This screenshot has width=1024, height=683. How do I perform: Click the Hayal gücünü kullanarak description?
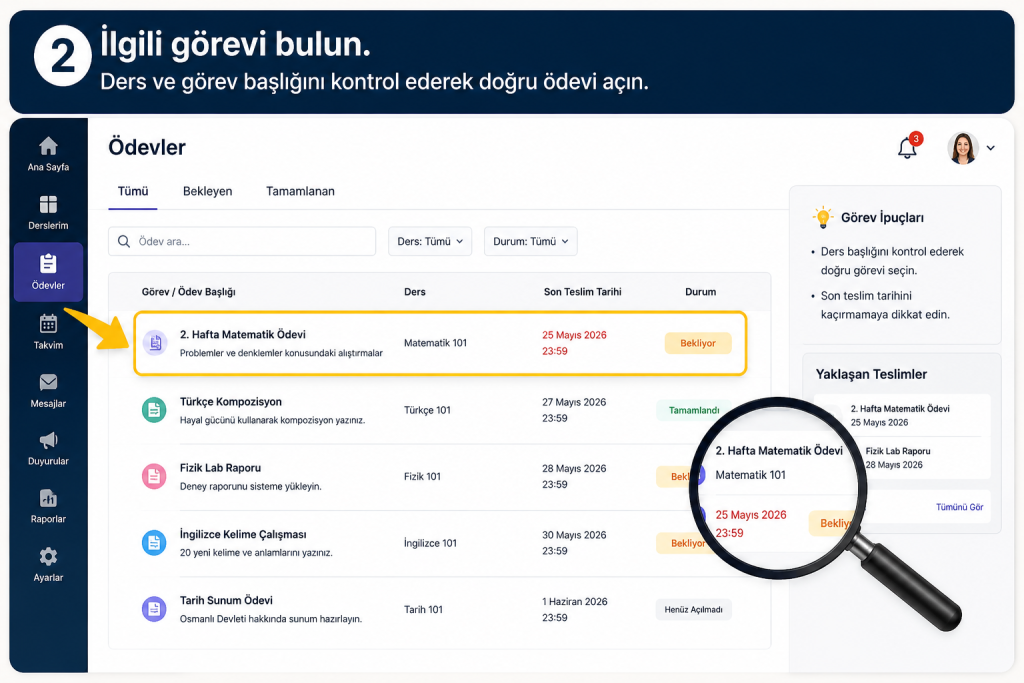[272, 420]
